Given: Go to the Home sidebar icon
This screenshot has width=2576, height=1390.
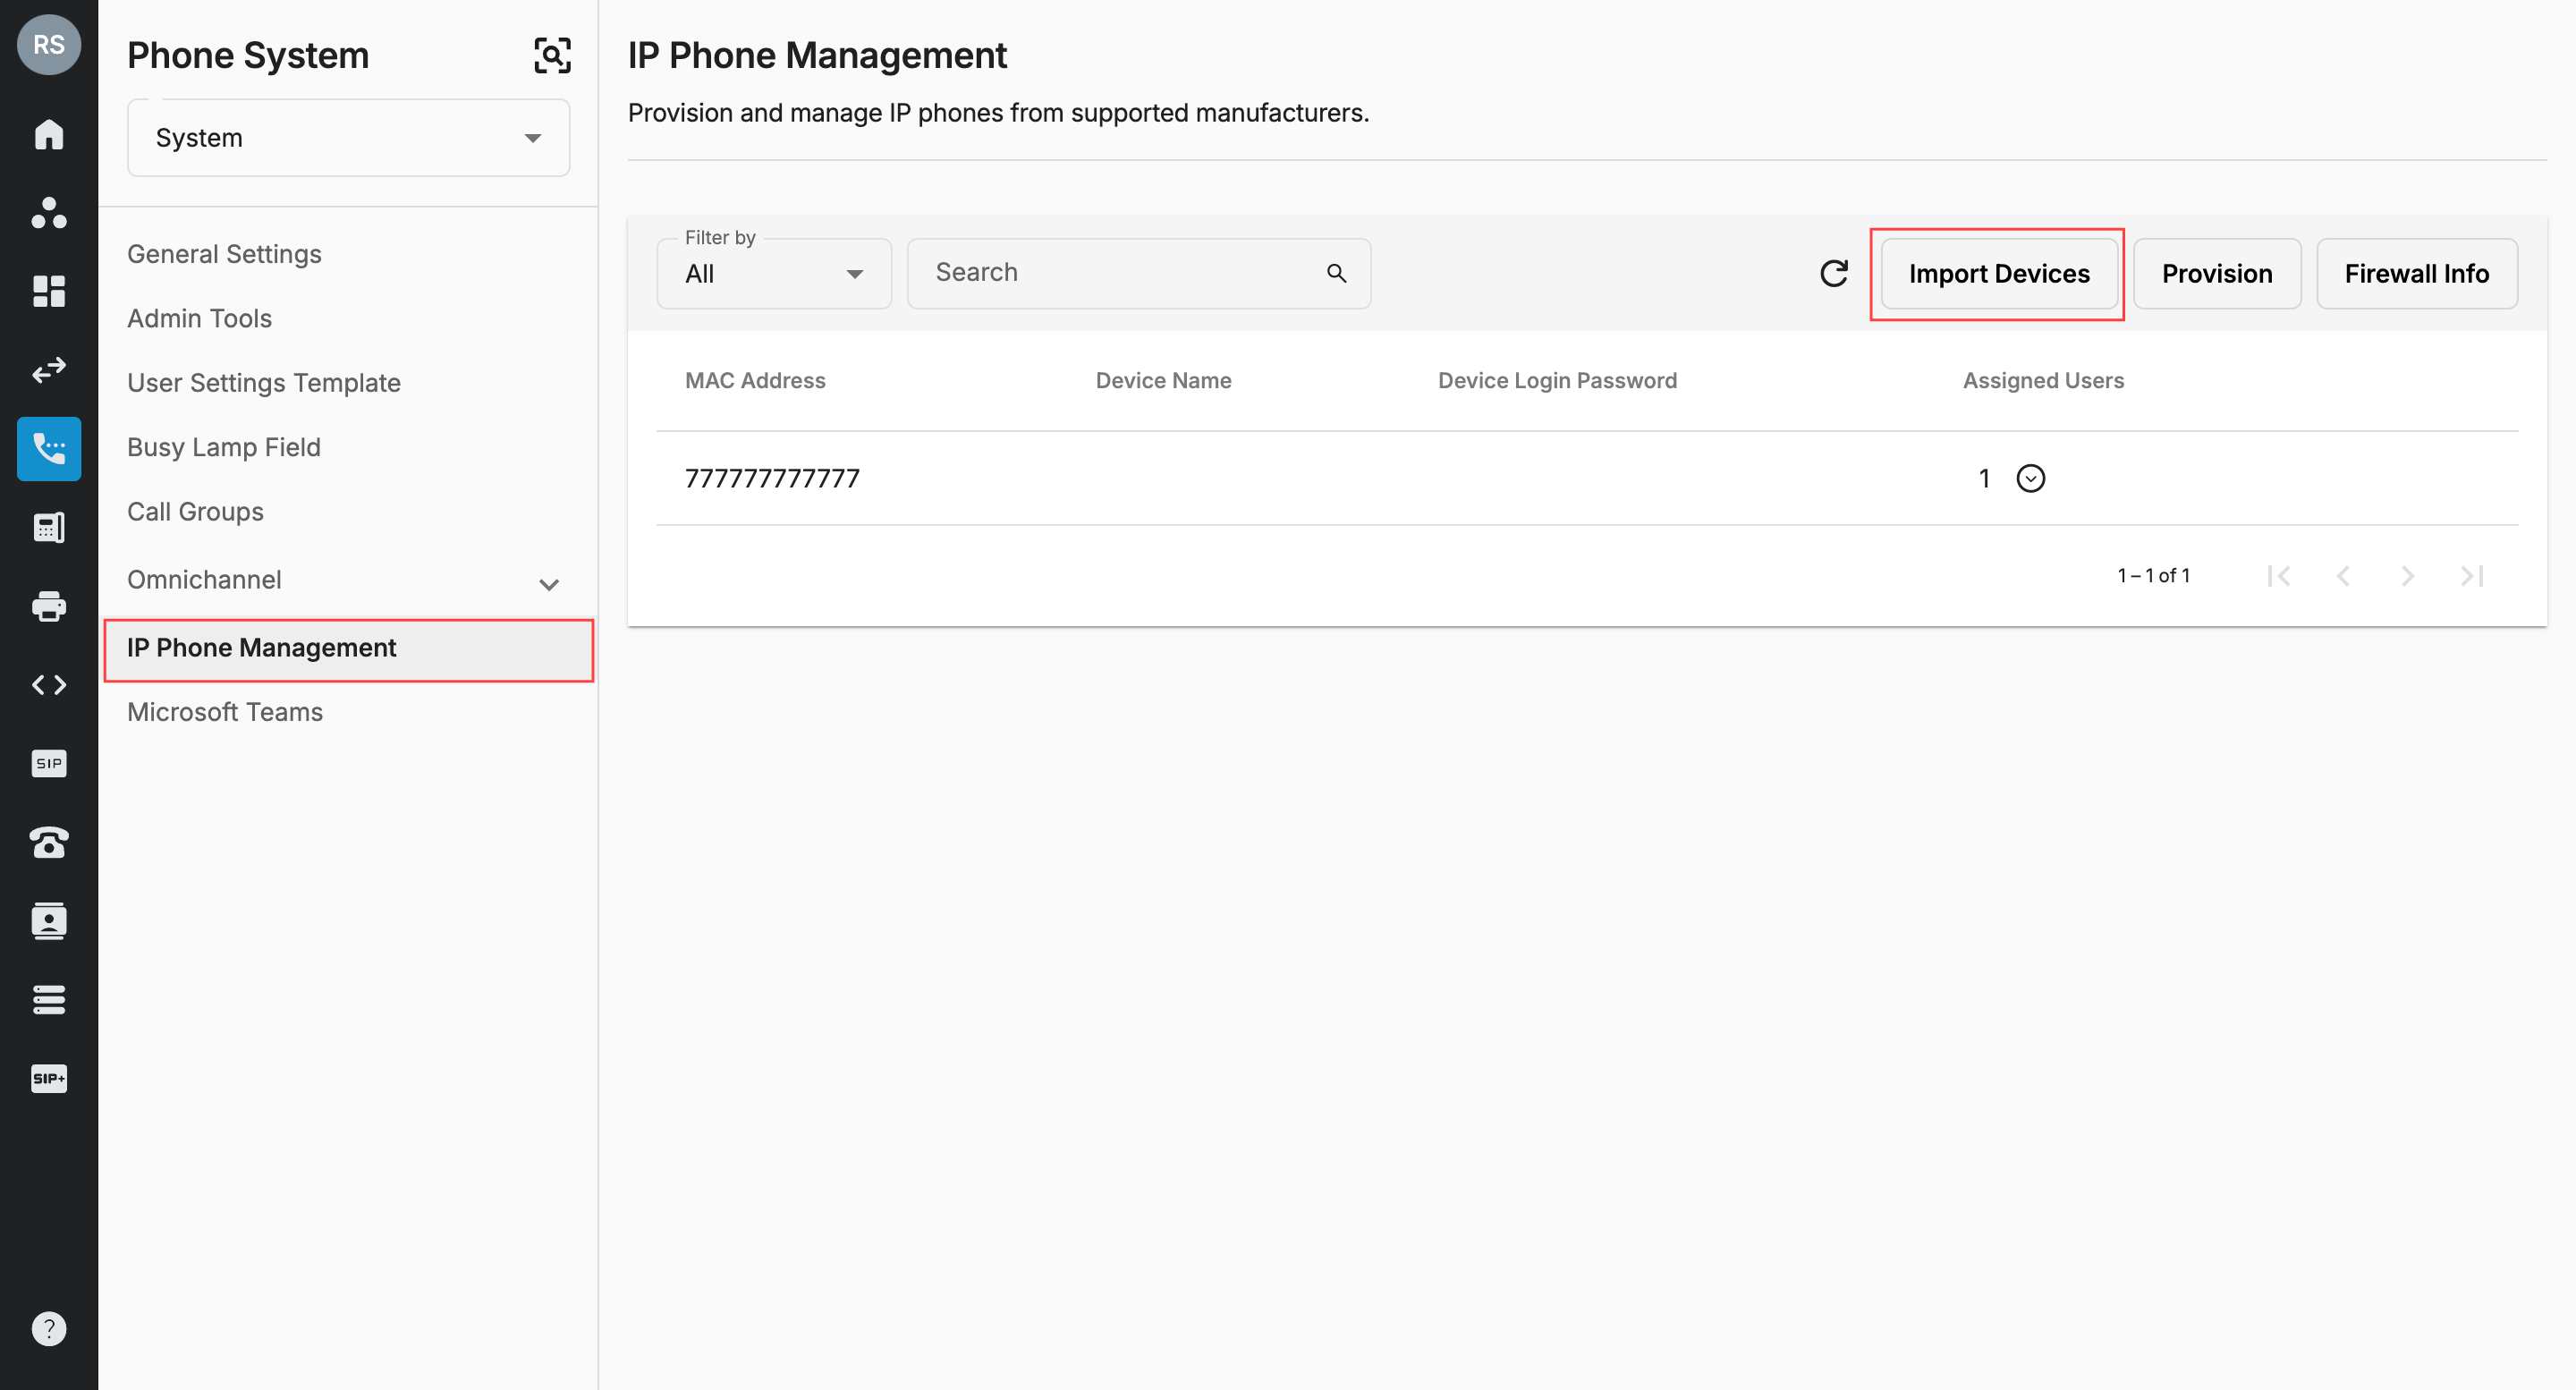Looking at the screenshot, I should (48, 134).
